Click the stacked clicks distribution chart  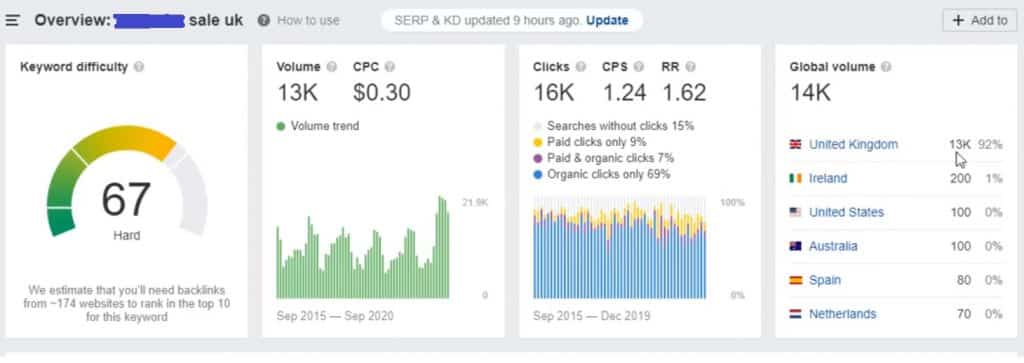619,248
